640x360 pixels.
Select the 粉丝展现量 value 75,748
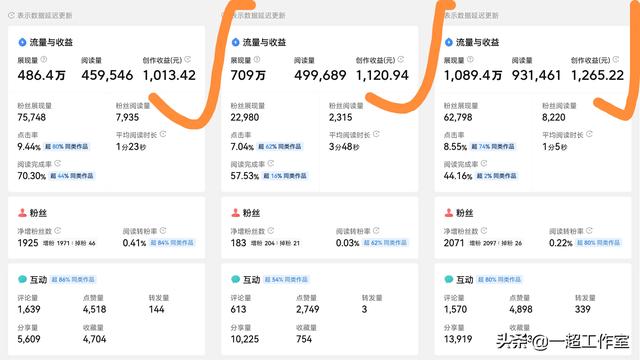point(31,118)
